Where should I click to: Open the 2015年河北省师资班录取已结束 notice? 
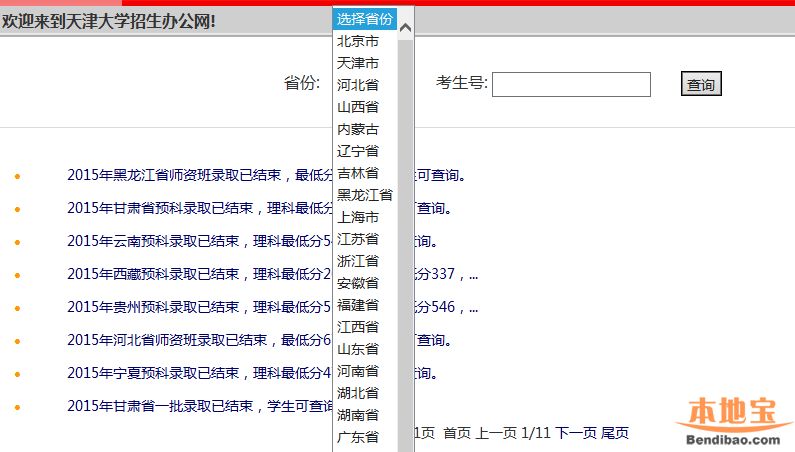tap(199, 340)
